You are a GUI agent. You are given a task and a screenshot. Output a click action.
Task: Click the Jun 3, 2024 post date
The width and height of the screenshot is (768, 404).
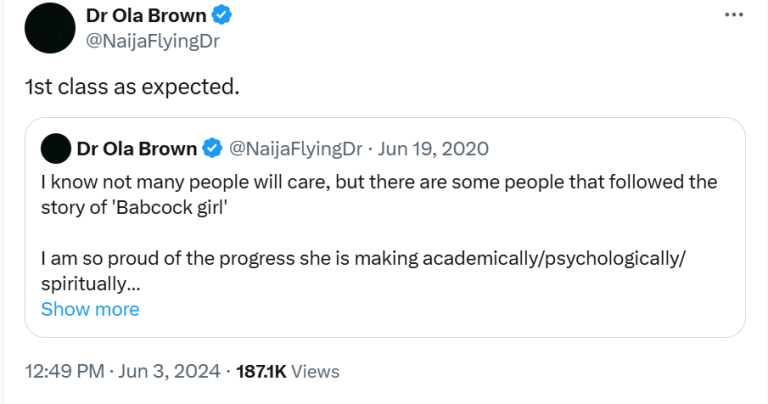click(167, 371)
